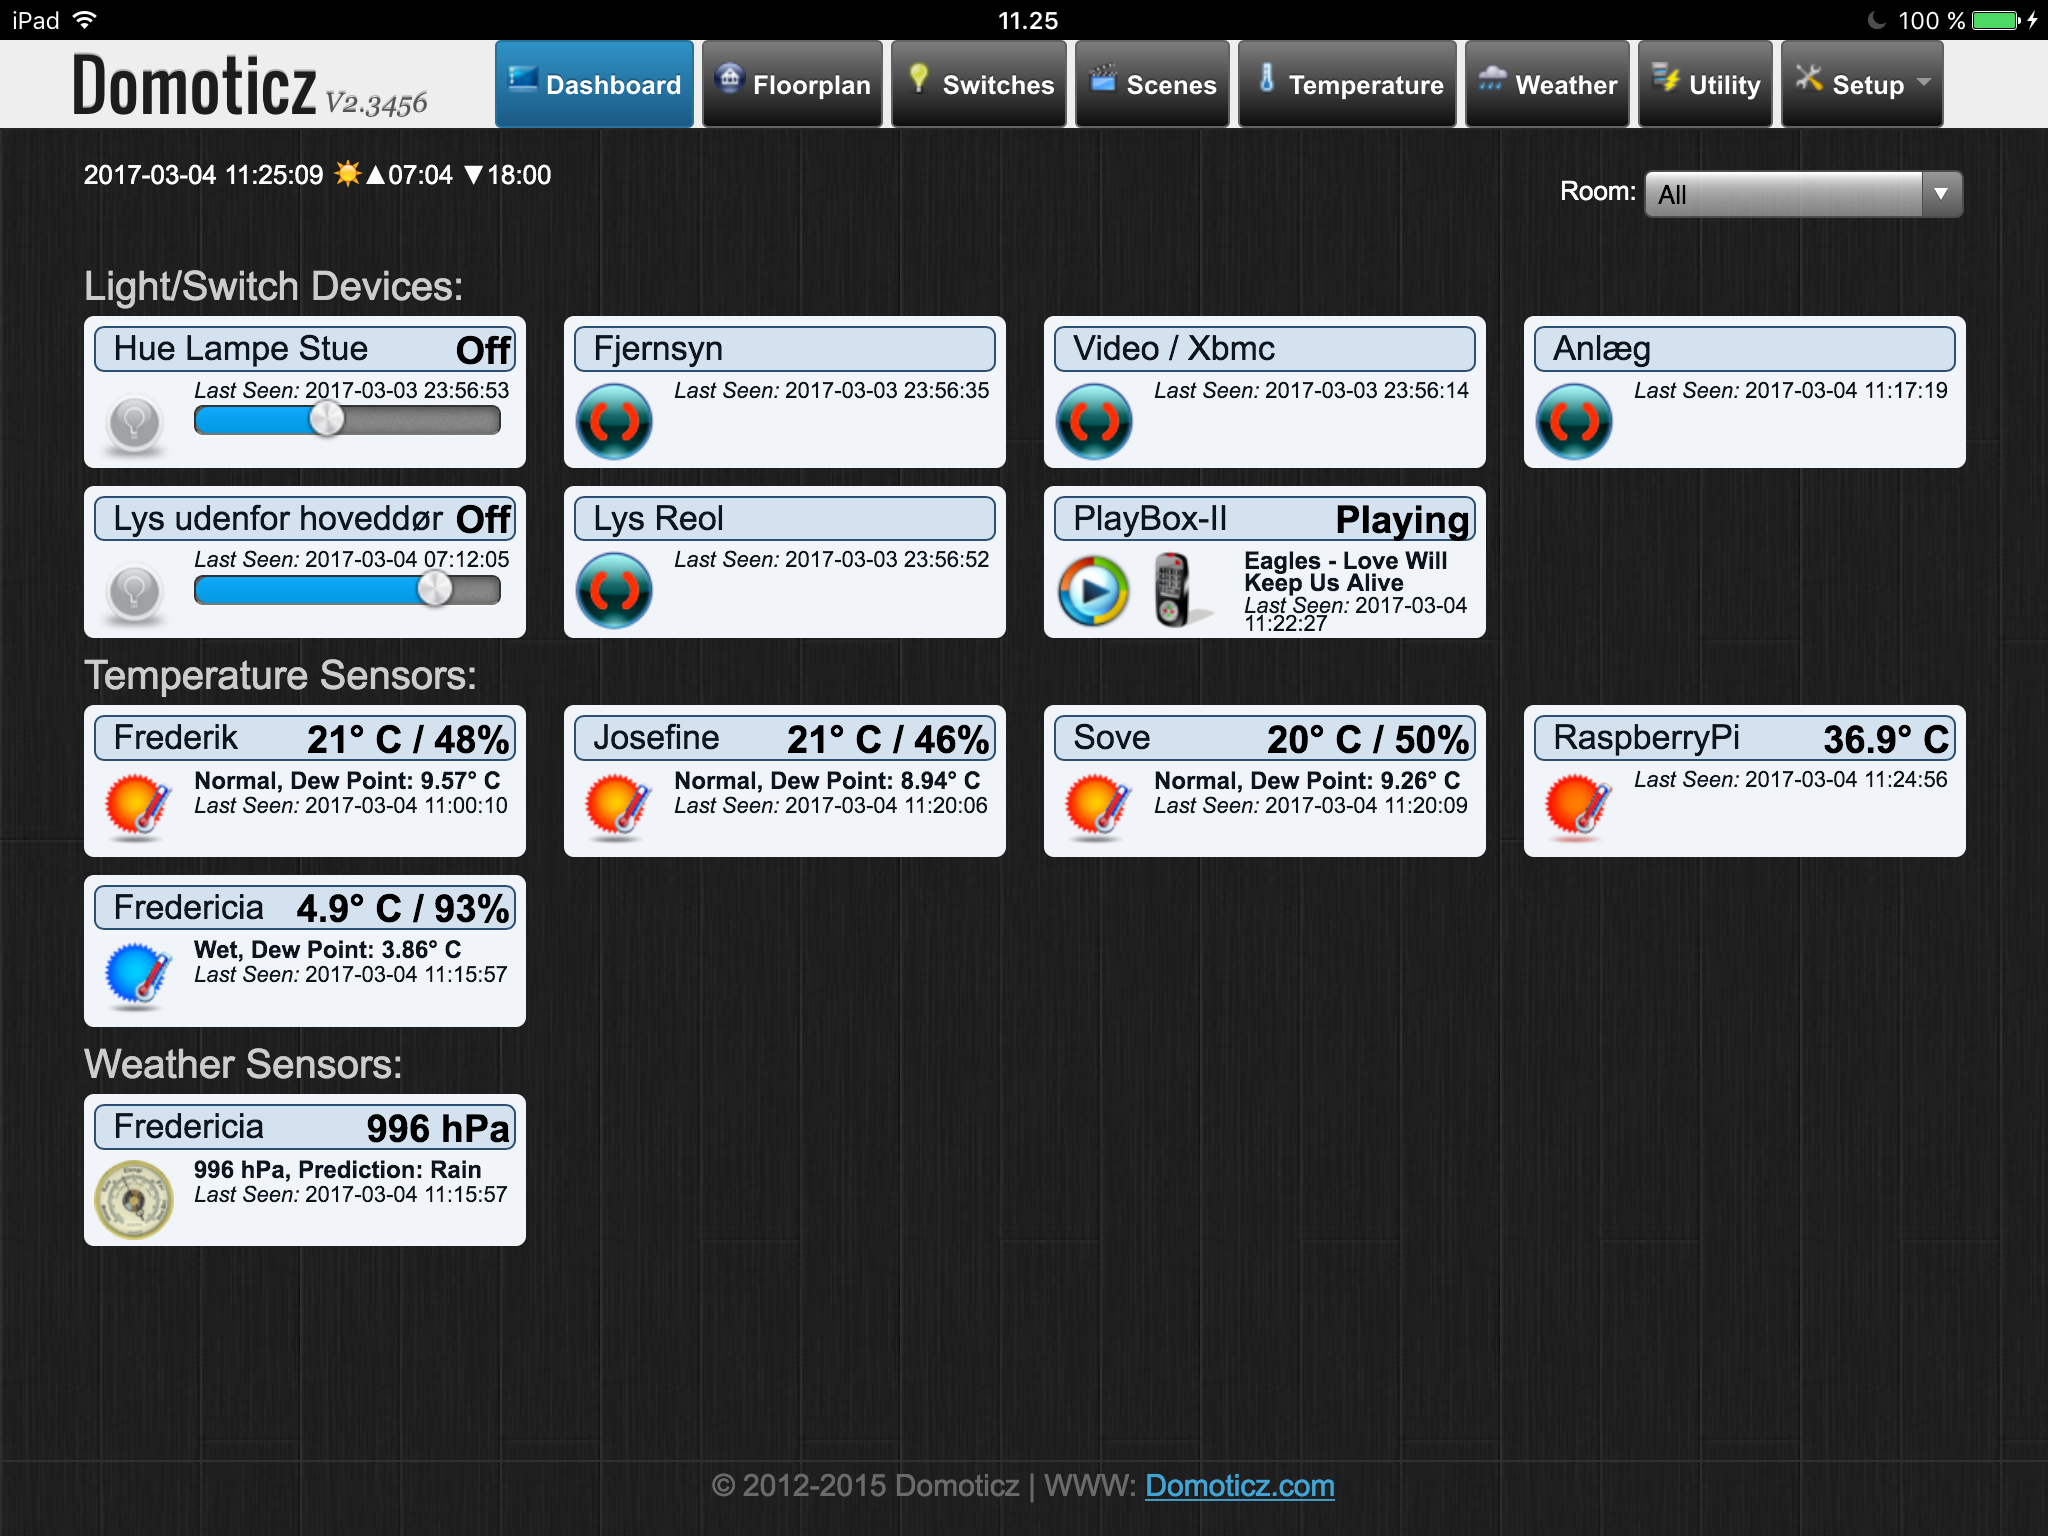Click the Fredericia 4.9° C / 93% header
This screenshot has width=2048, height=1536.
click(x=305, y=908)
